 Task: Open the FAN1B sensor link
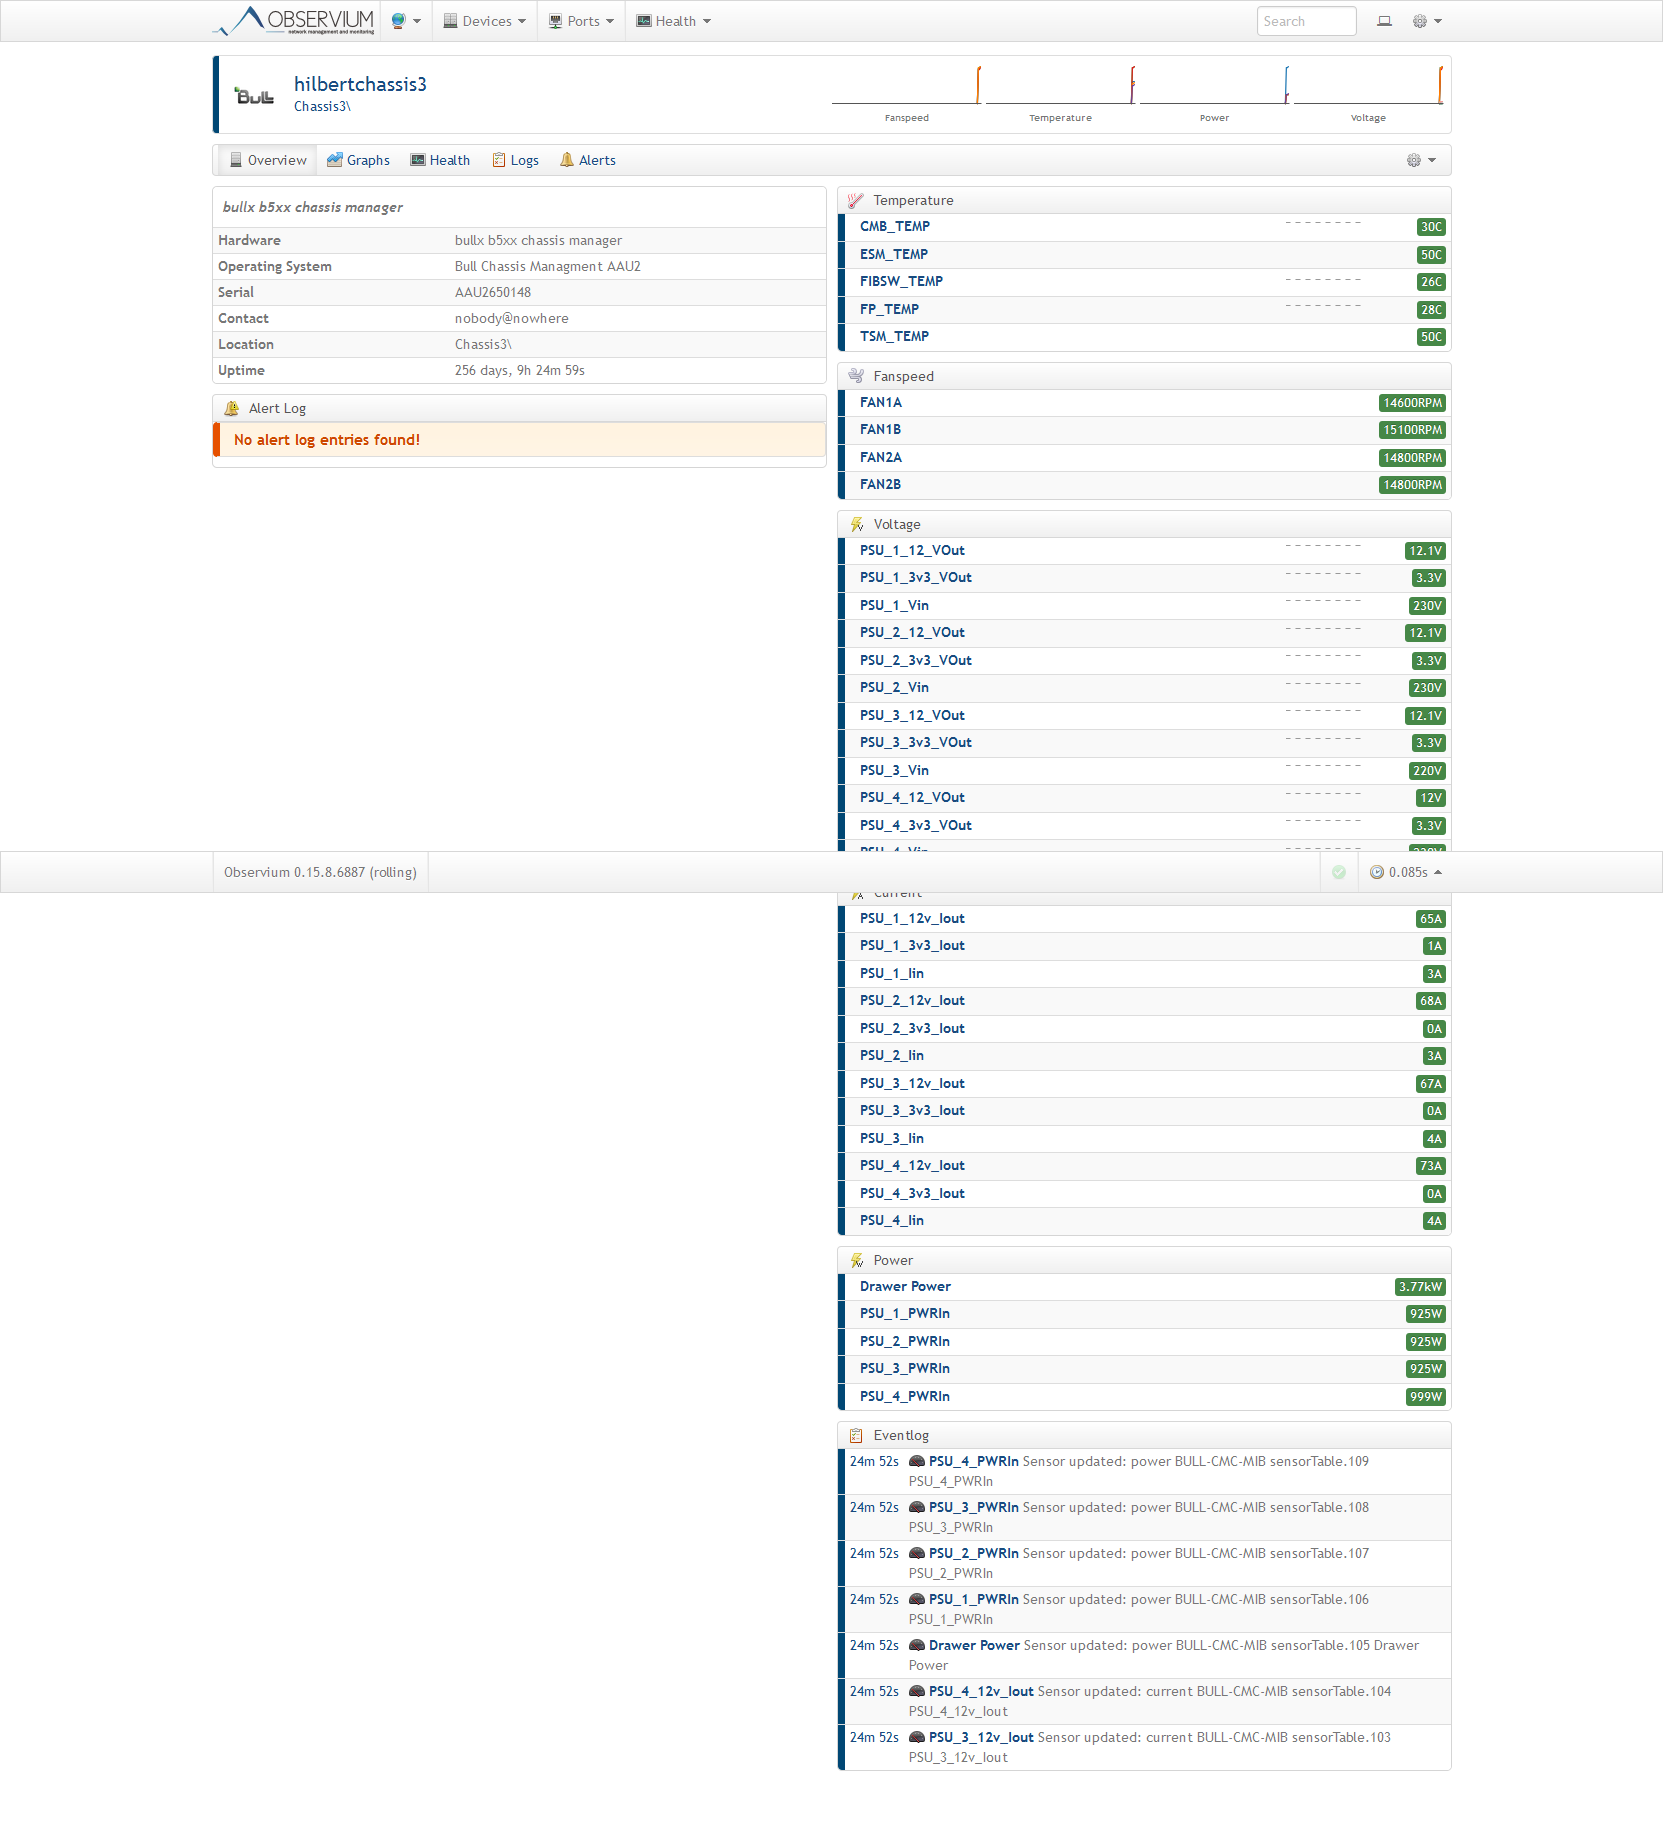click(880, 429)
